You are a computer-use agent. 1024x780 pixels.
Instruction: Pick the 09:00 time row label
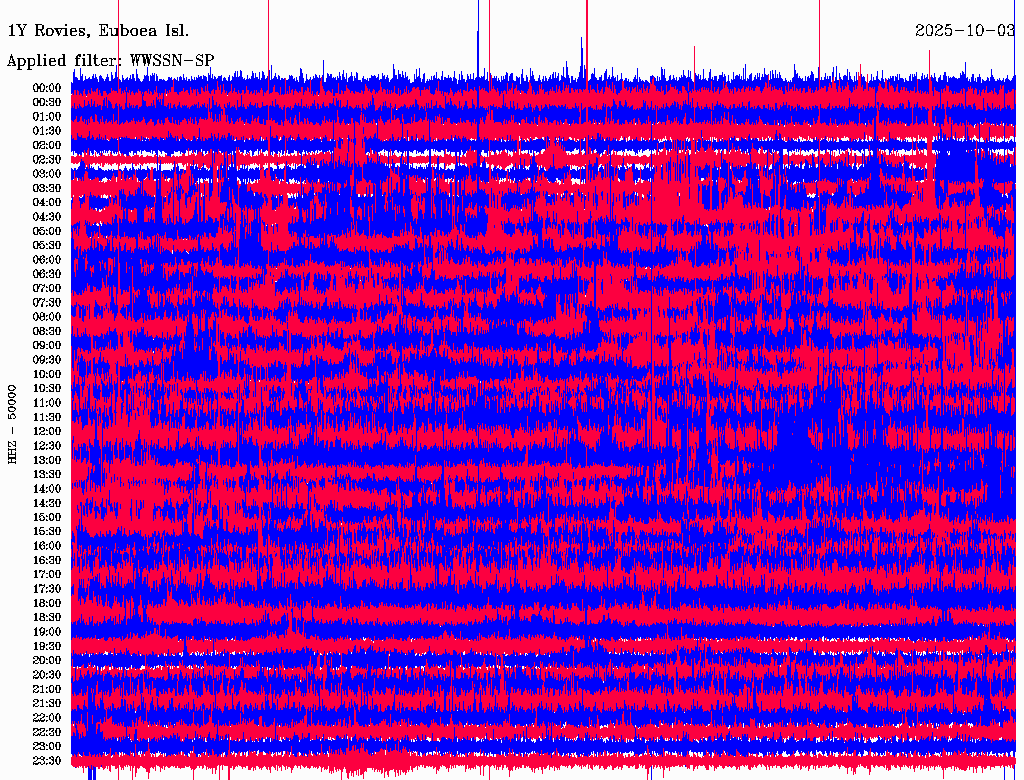point(47,346)
